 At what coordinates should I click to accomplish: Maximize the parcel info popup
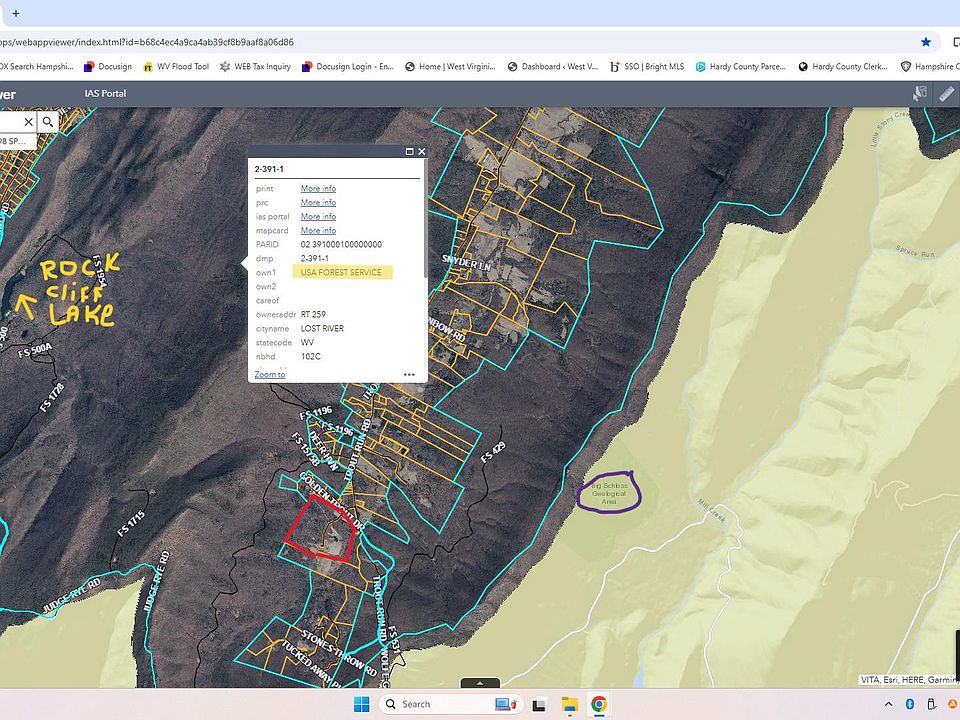tap(410, 152)
